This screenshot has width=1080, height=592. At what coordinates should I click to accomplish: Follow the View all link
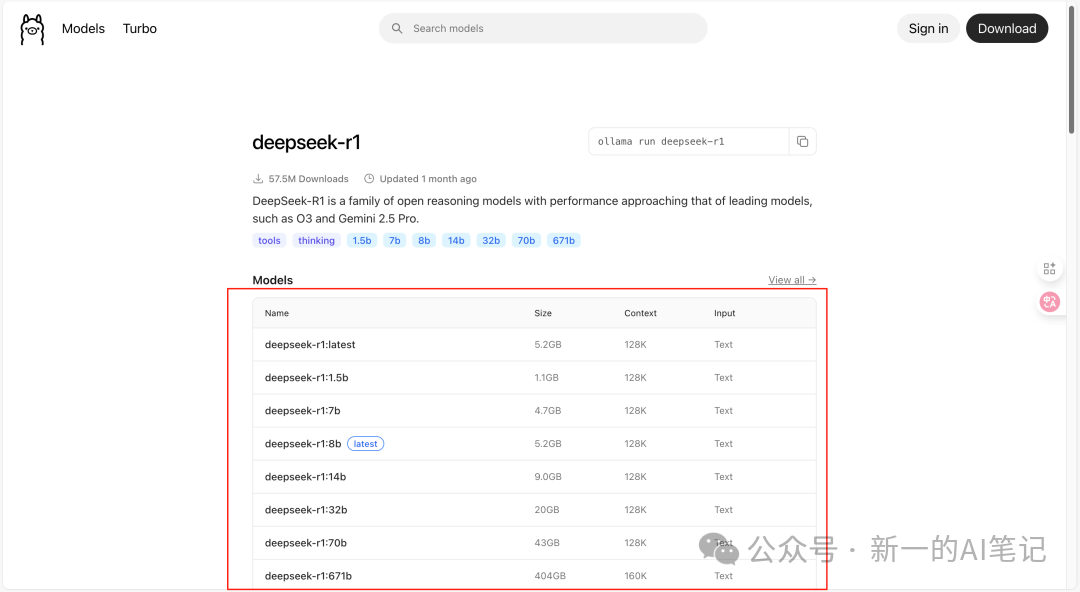792,280
